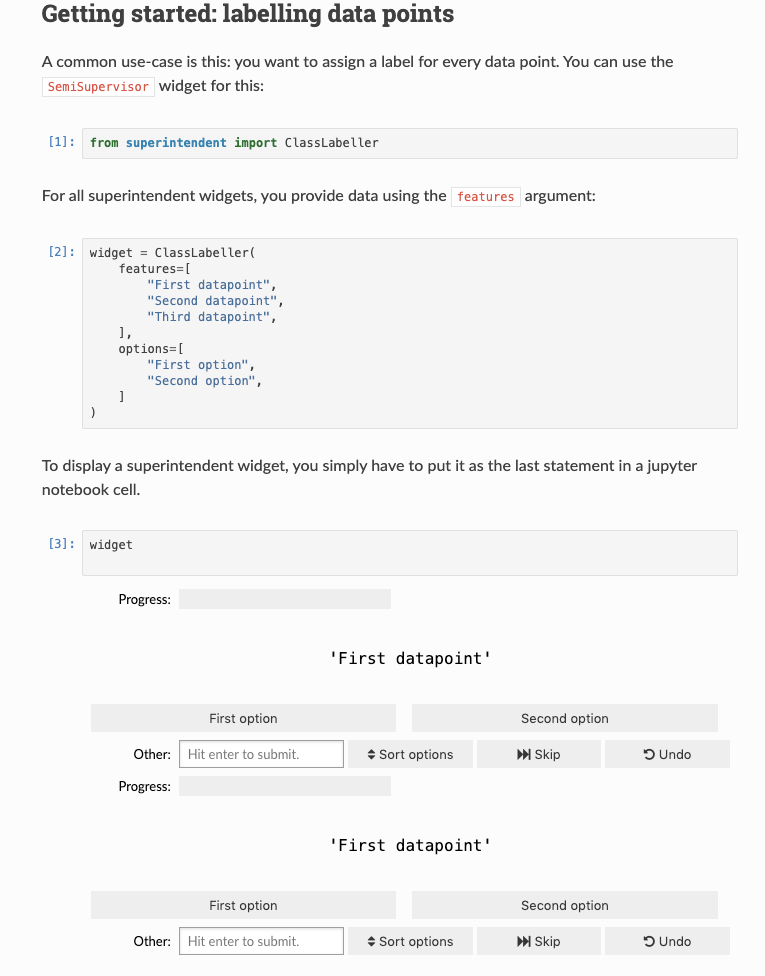Click the widget code cell
Screen dimensions: 765x976
[410, 551]
